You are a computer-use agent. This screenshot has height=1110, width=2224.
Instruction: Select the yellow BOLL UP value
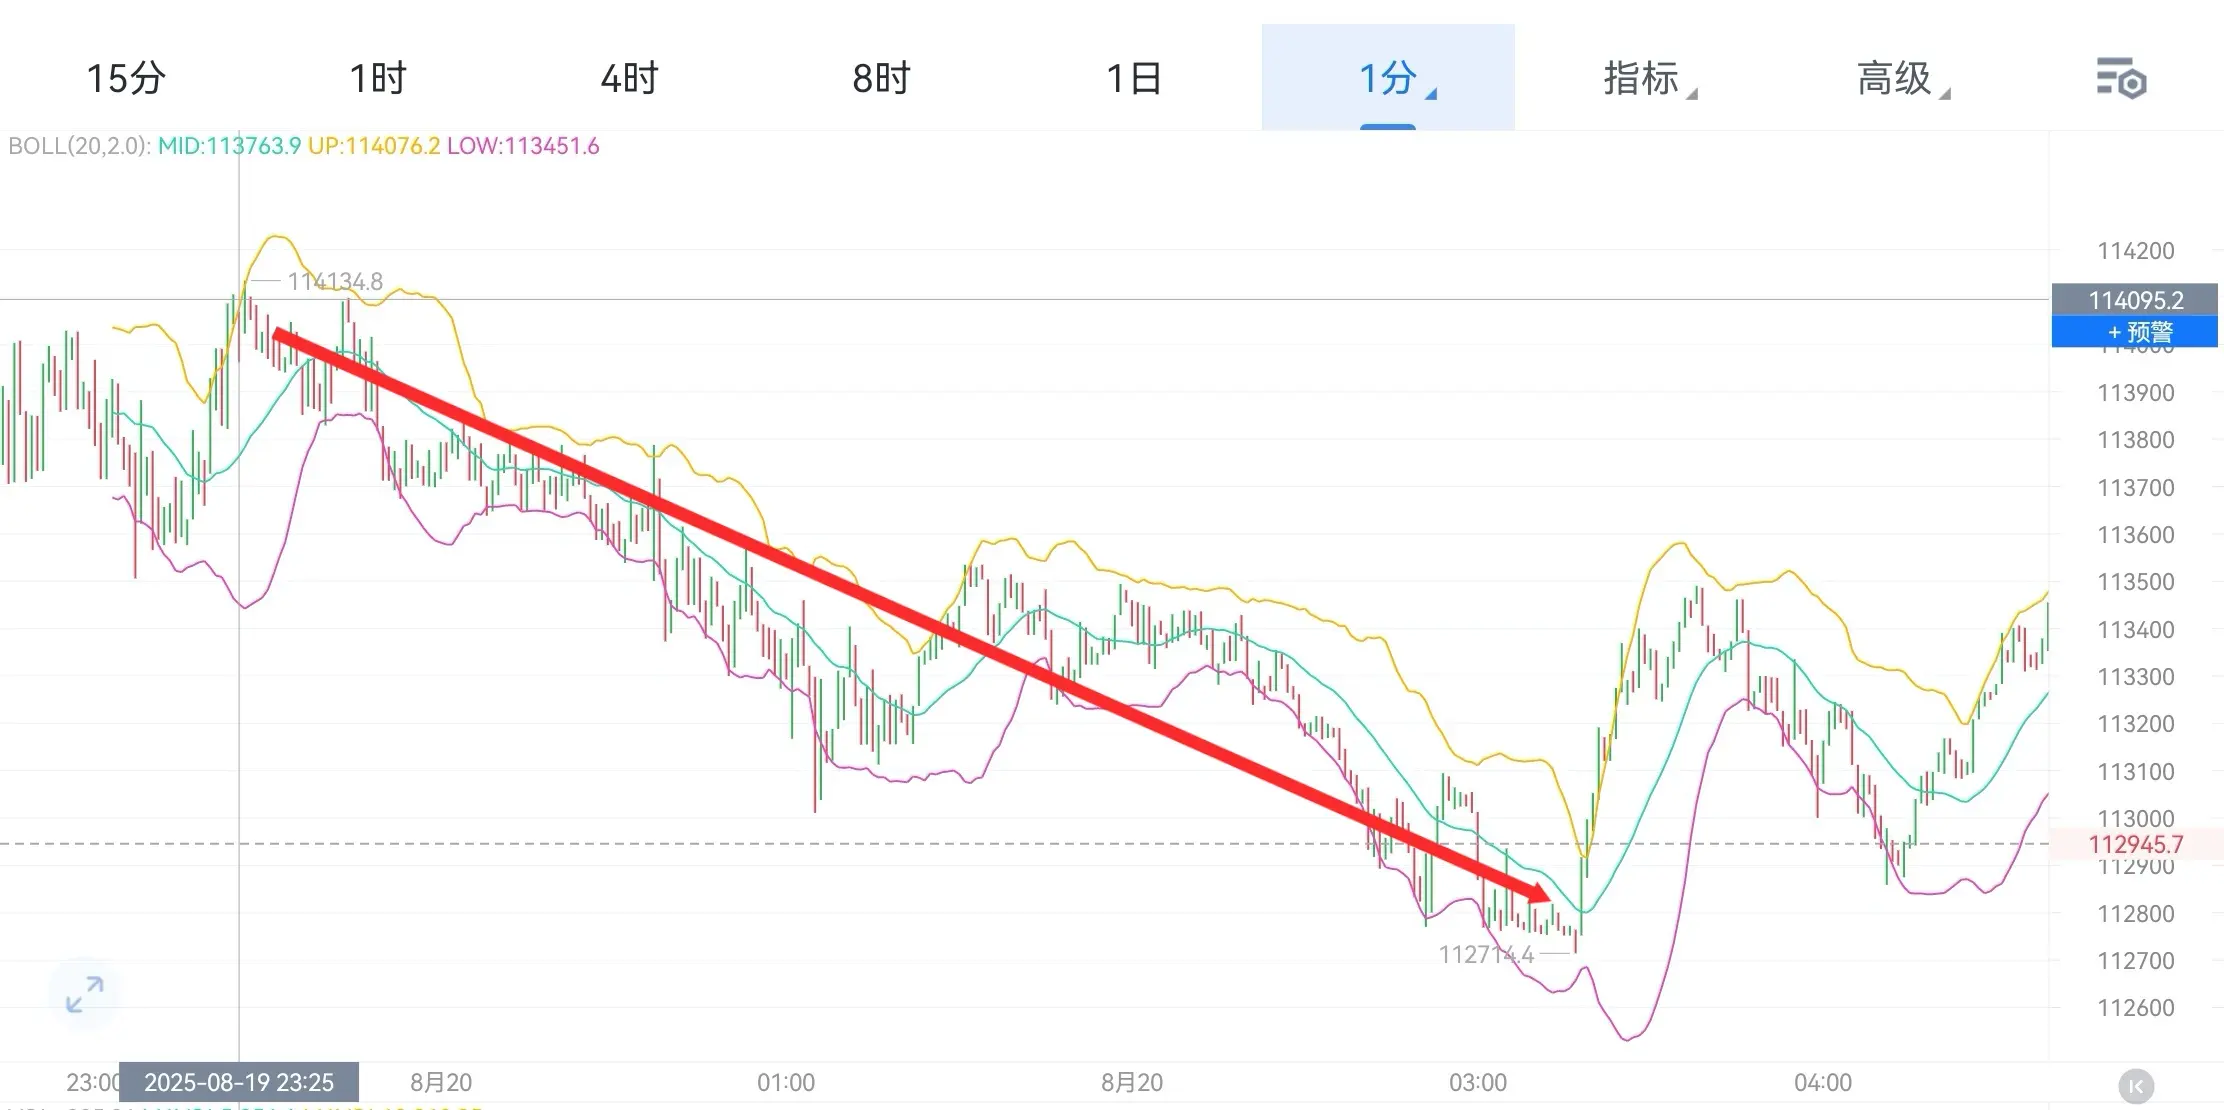coord(374,146)
